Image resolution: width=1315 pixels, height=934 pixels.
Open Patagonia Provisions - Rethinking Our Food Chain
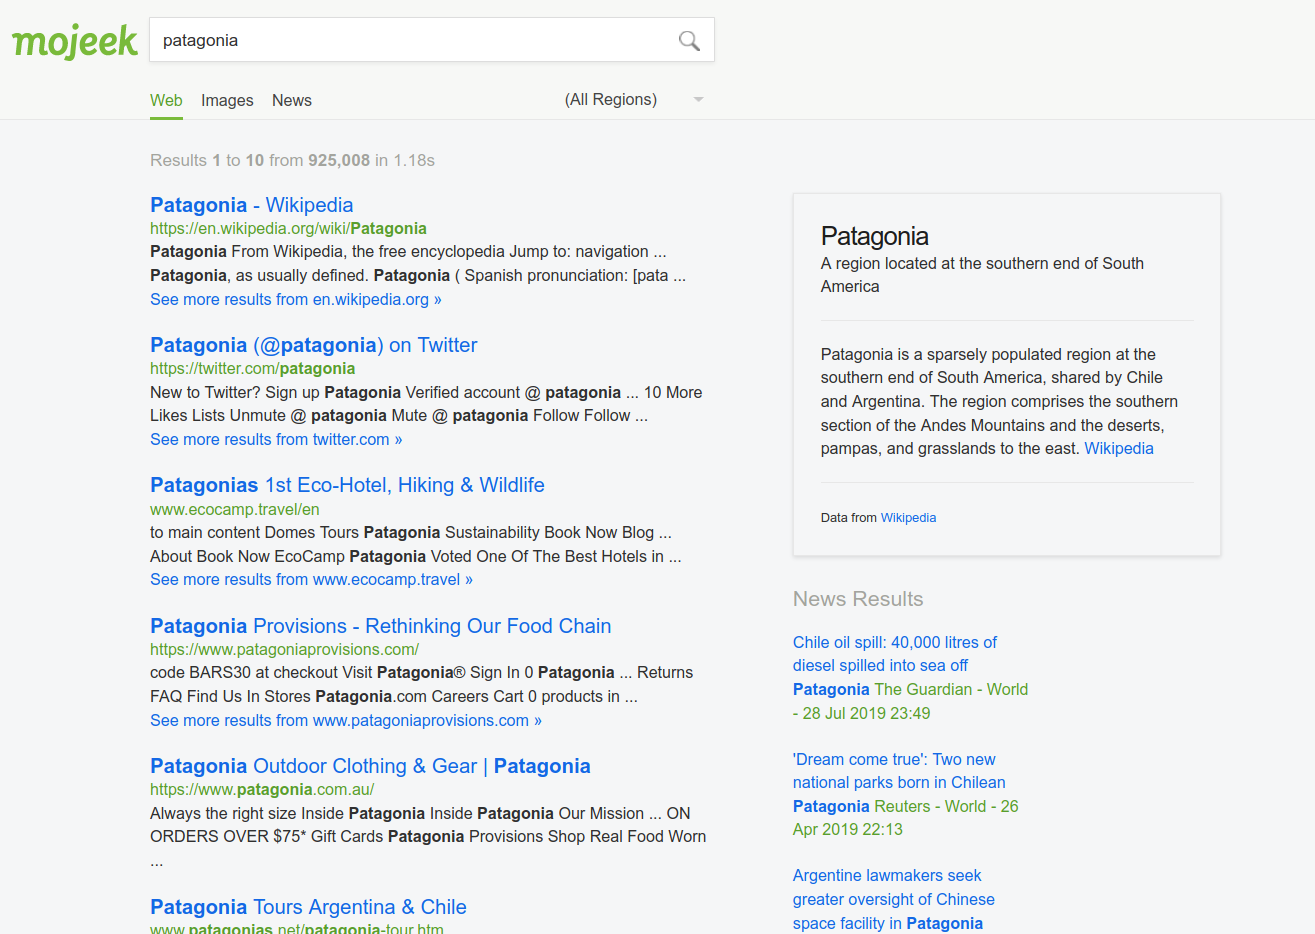point(380,626)
